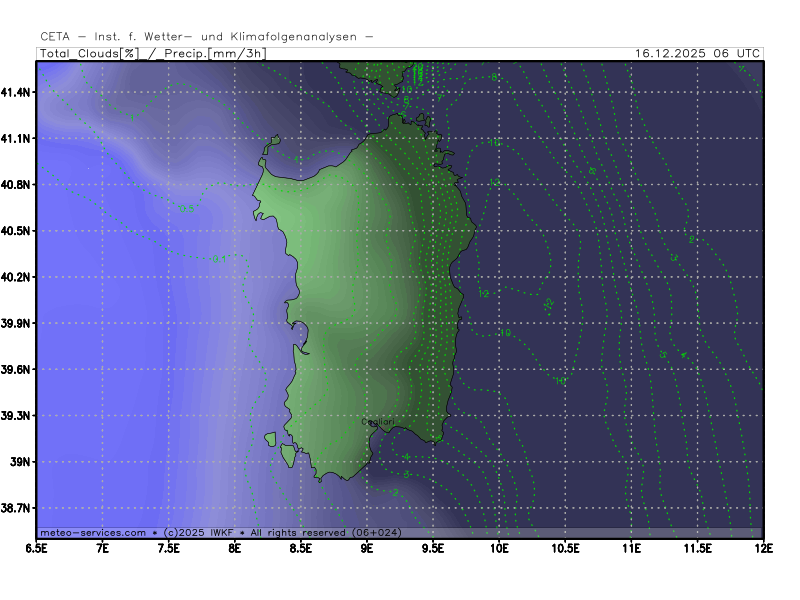Select the 38.7N latitude tick label

coord(18,509)
